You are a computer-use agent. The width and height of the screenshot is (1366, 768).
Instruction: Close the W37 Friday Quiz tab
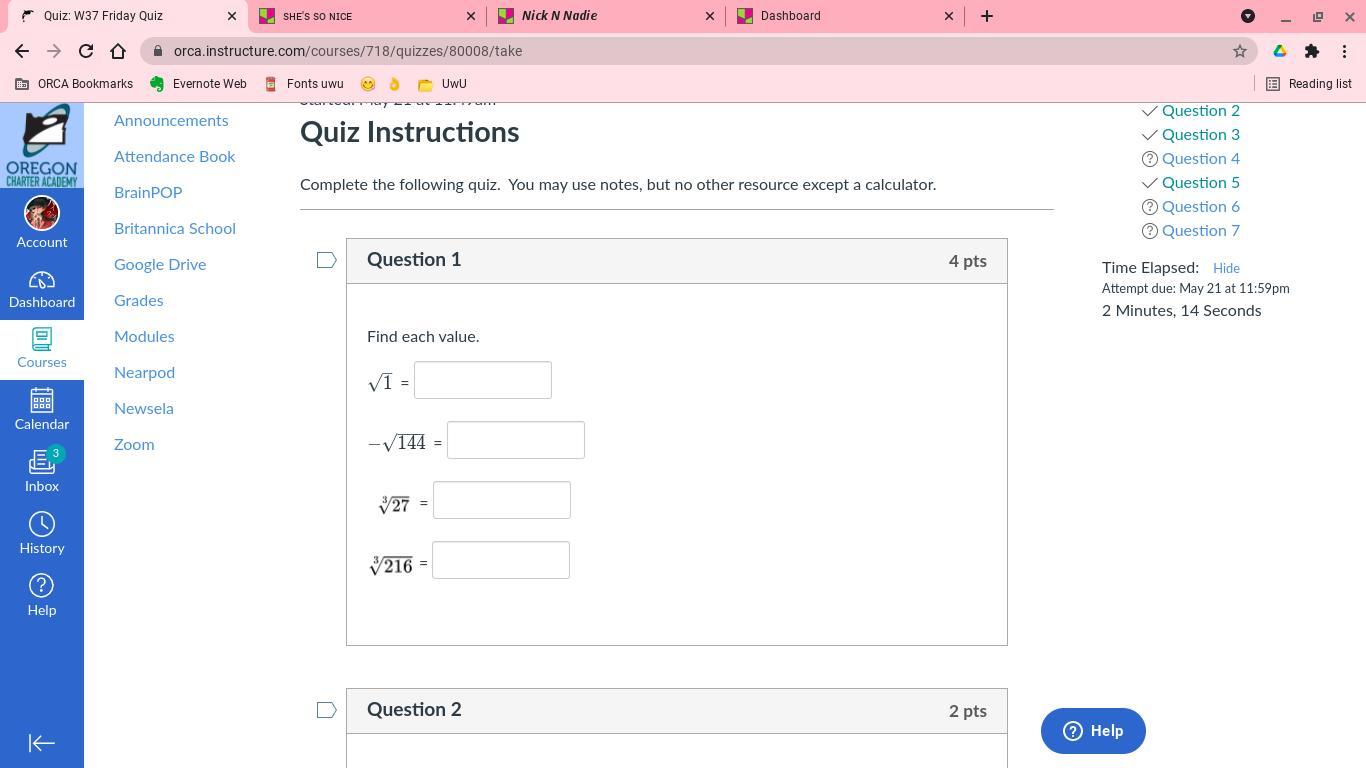pyautogui.click(x=232, y=16)
